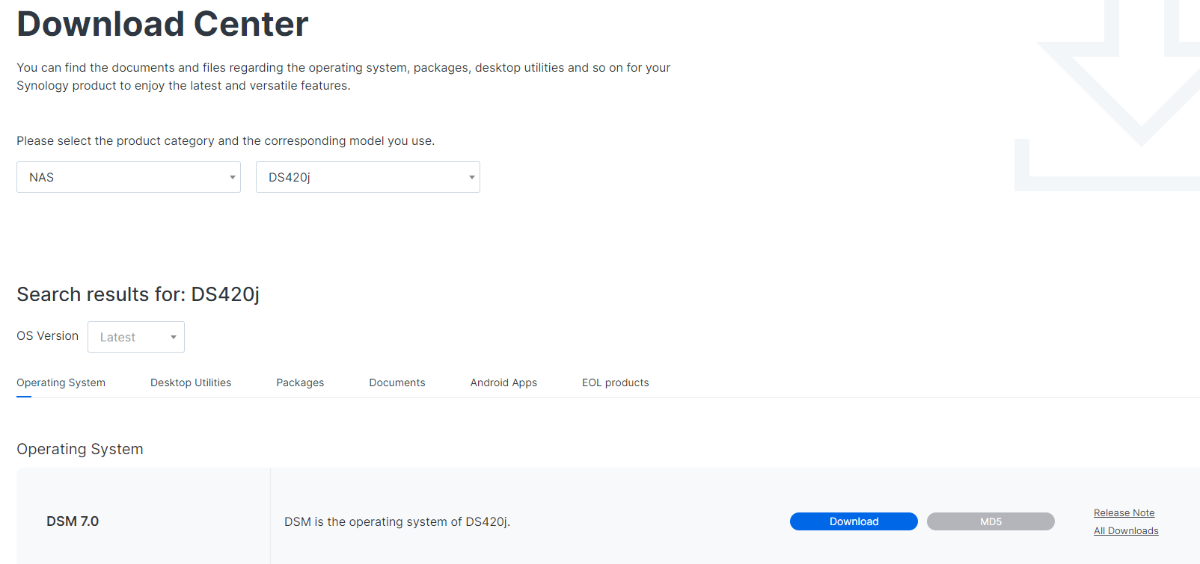The height and width of the screenshot is (564, 1200).
Task: Select the Operating System tab
Action: point(61,382)
